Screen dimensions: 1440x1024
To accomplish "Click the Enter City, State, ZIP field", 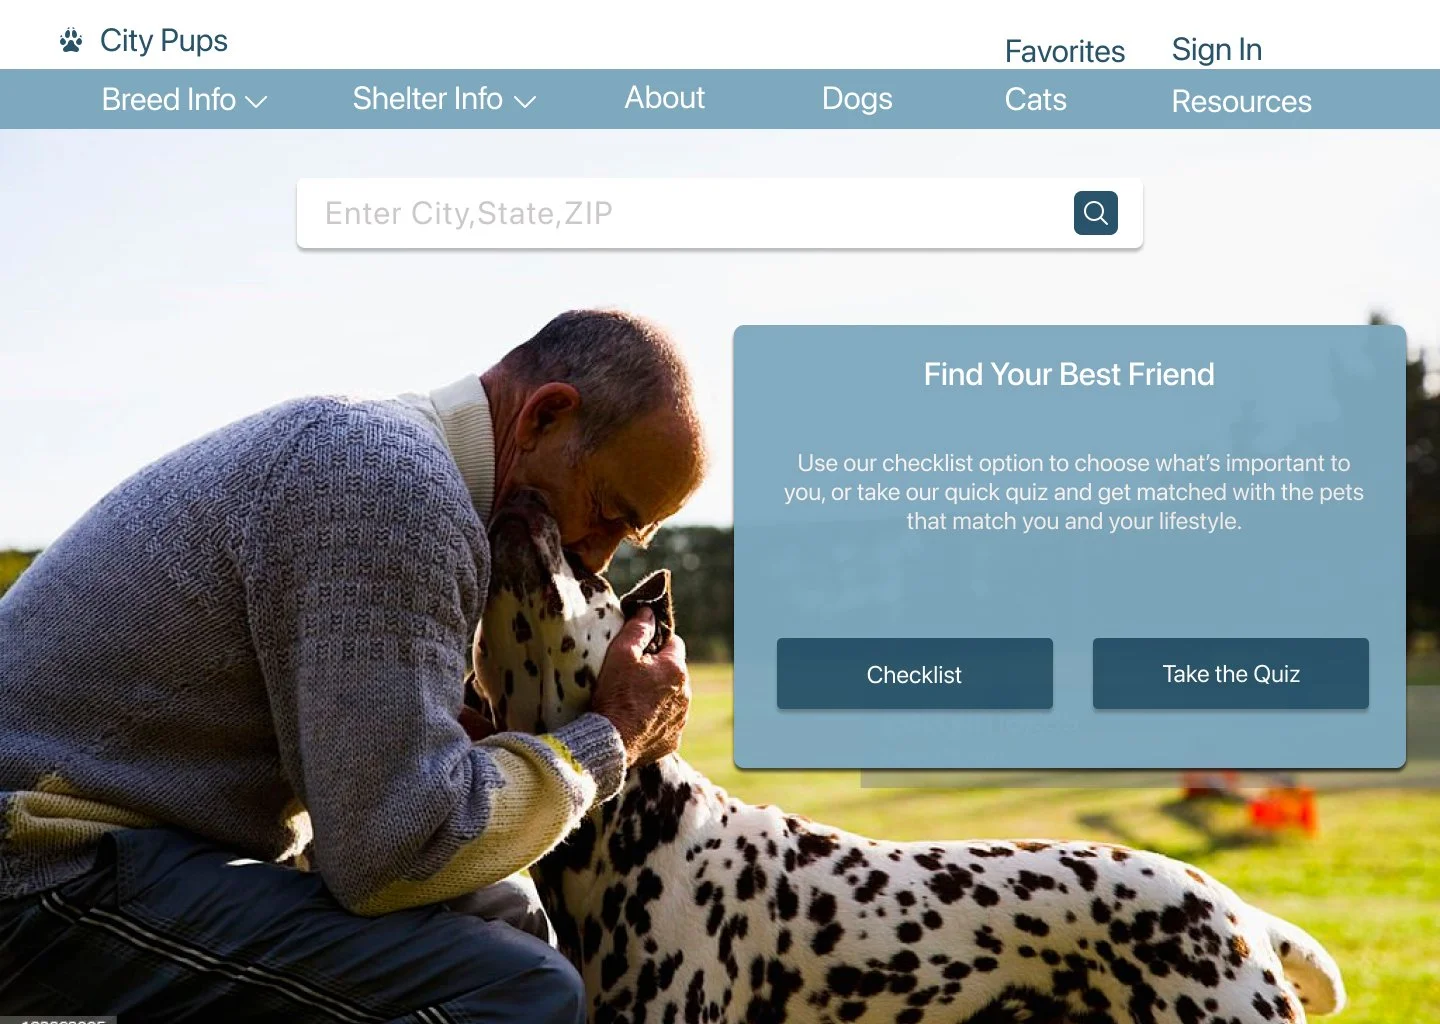I will [x=685, y=213].
